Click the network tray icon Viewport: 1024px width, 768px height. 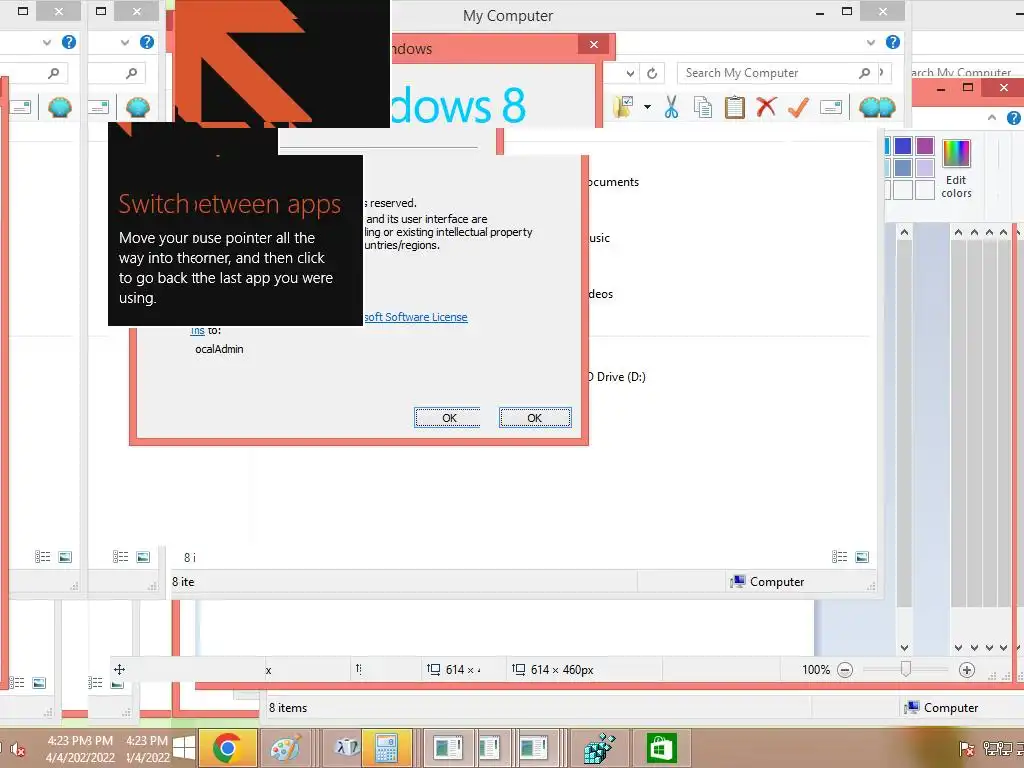coord(997,749)
